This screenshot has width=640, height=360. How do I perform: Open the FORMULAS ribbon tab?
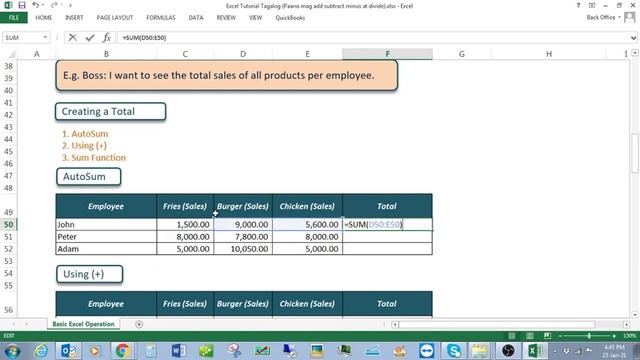(161, 18)
